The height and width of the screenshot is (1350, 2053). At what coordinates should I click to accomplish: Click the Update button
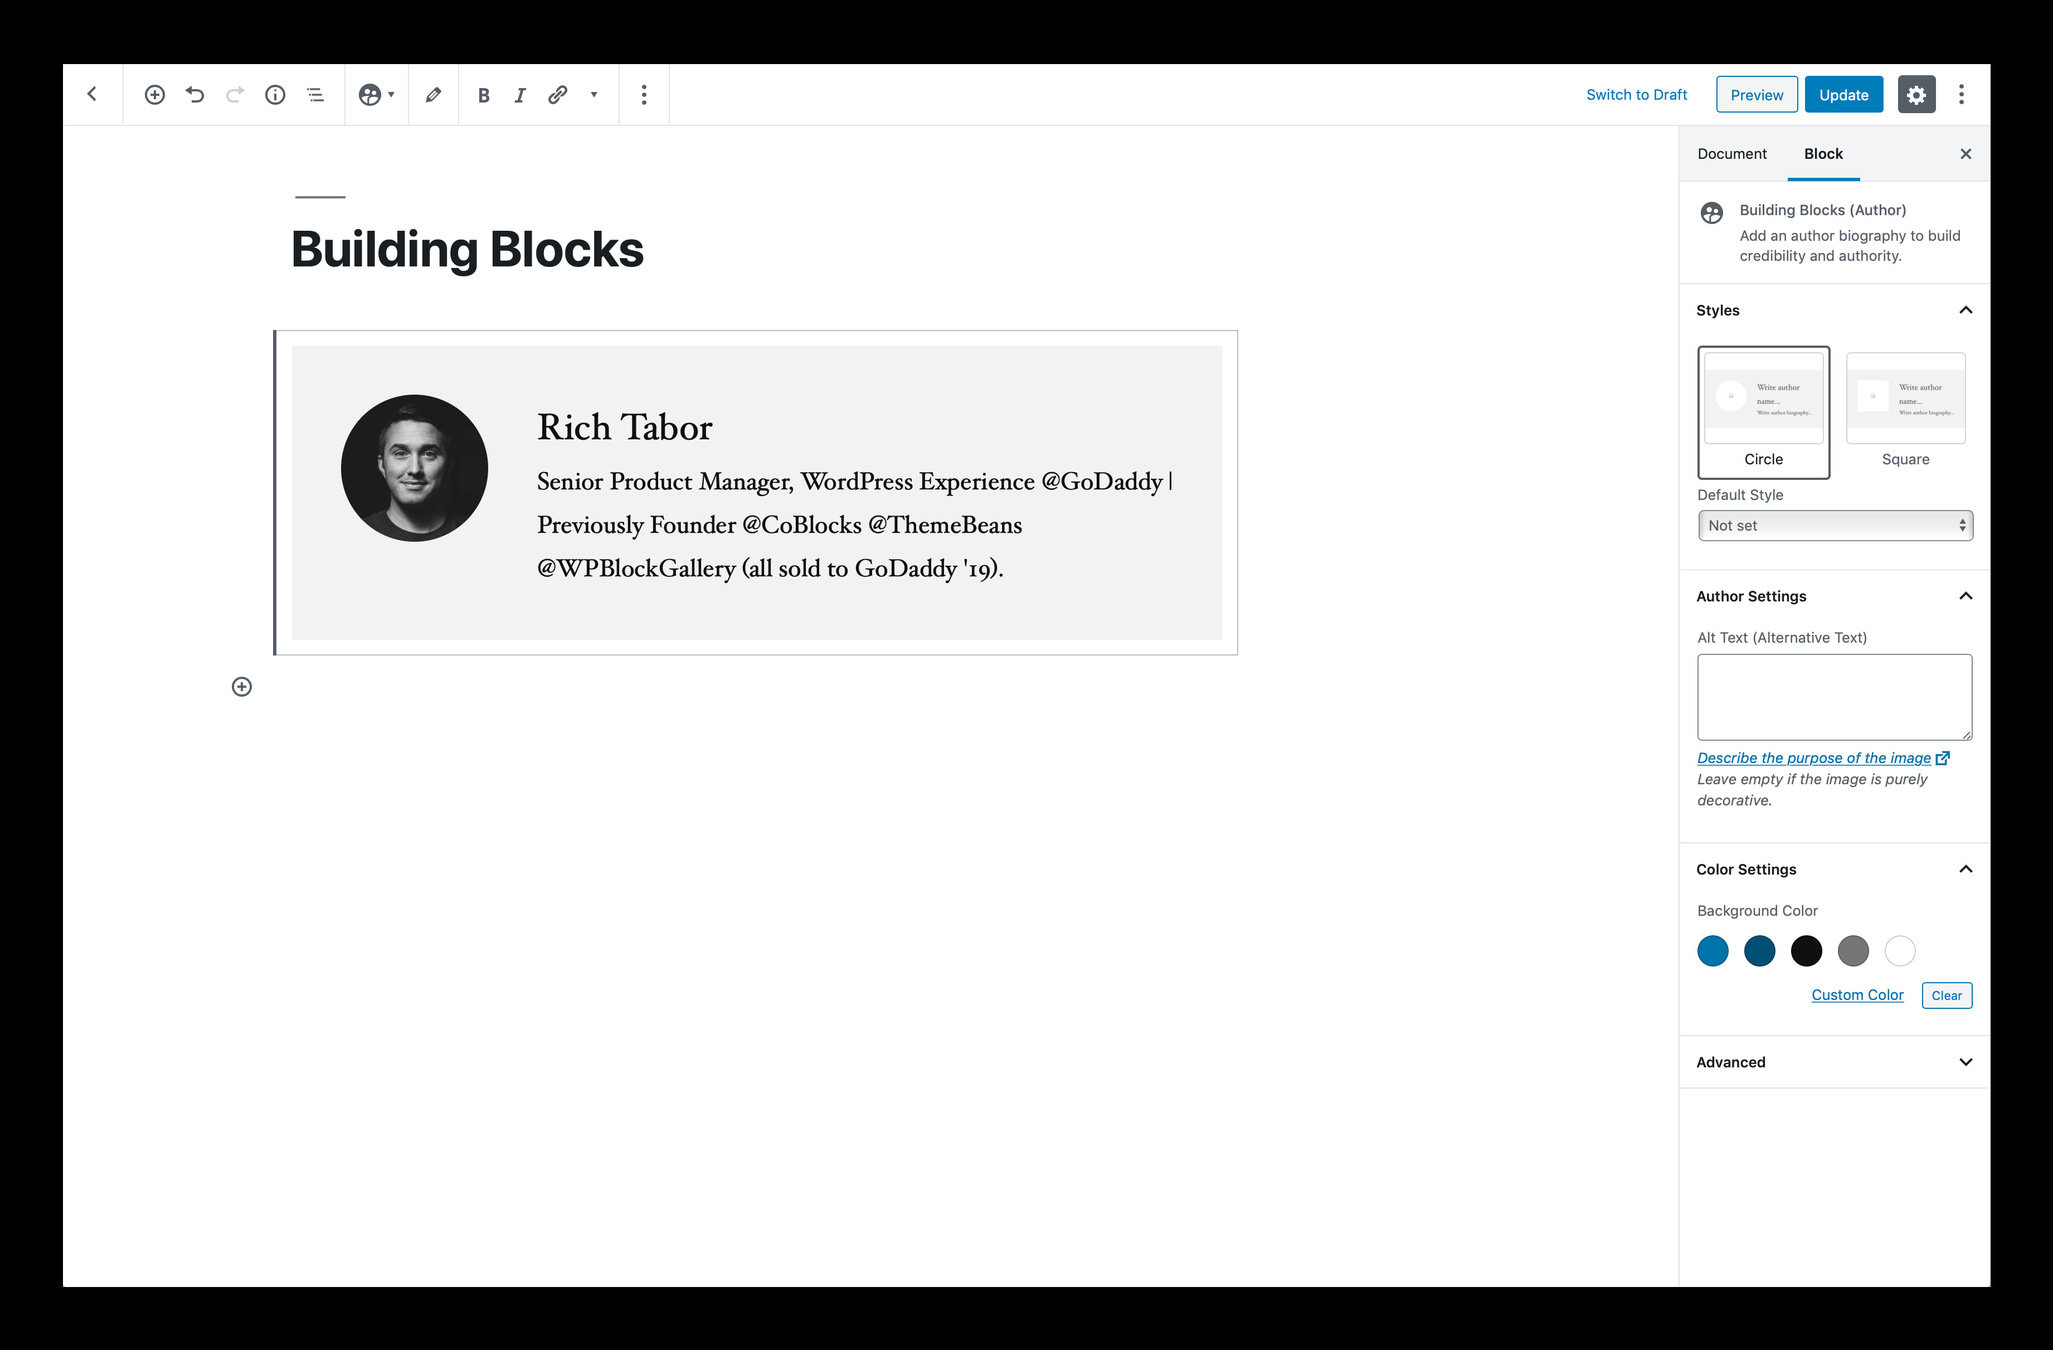[1843, 95]
